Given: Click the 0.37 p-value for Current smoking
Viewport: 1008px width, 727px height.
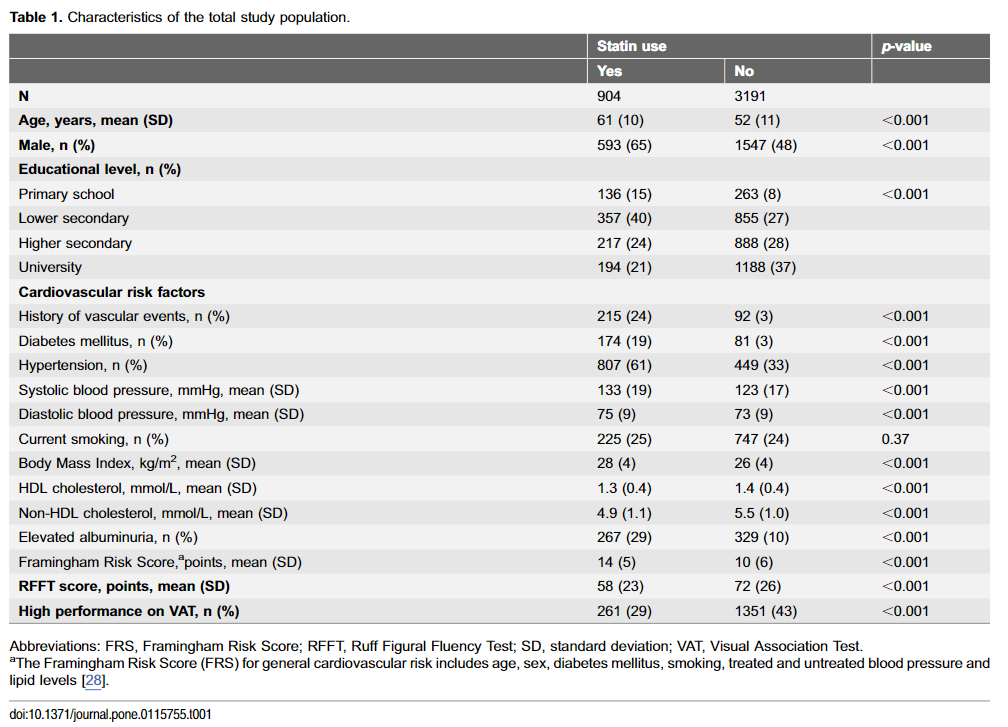Looking at the screenshot, I should click(895, 440).
